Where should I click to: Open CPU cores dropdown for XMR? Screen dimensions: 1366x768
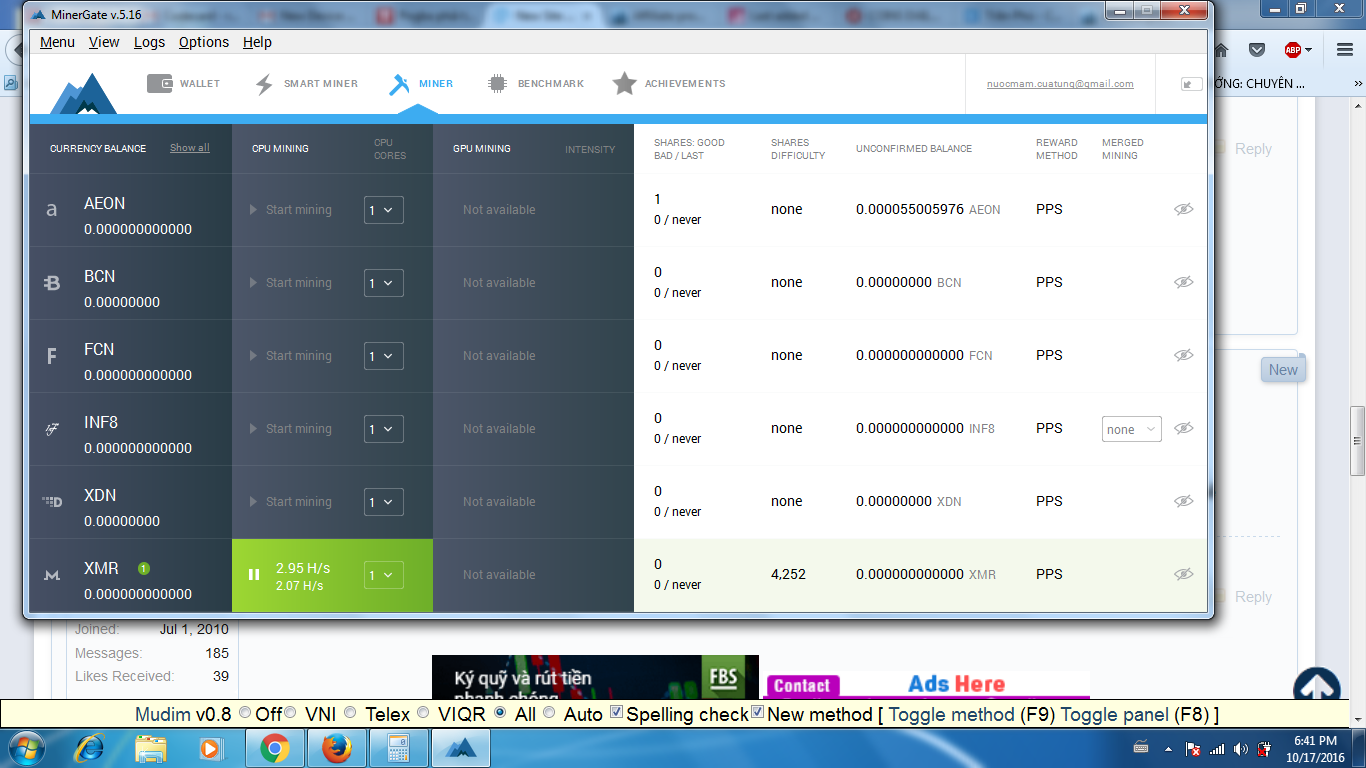[384, 575]
